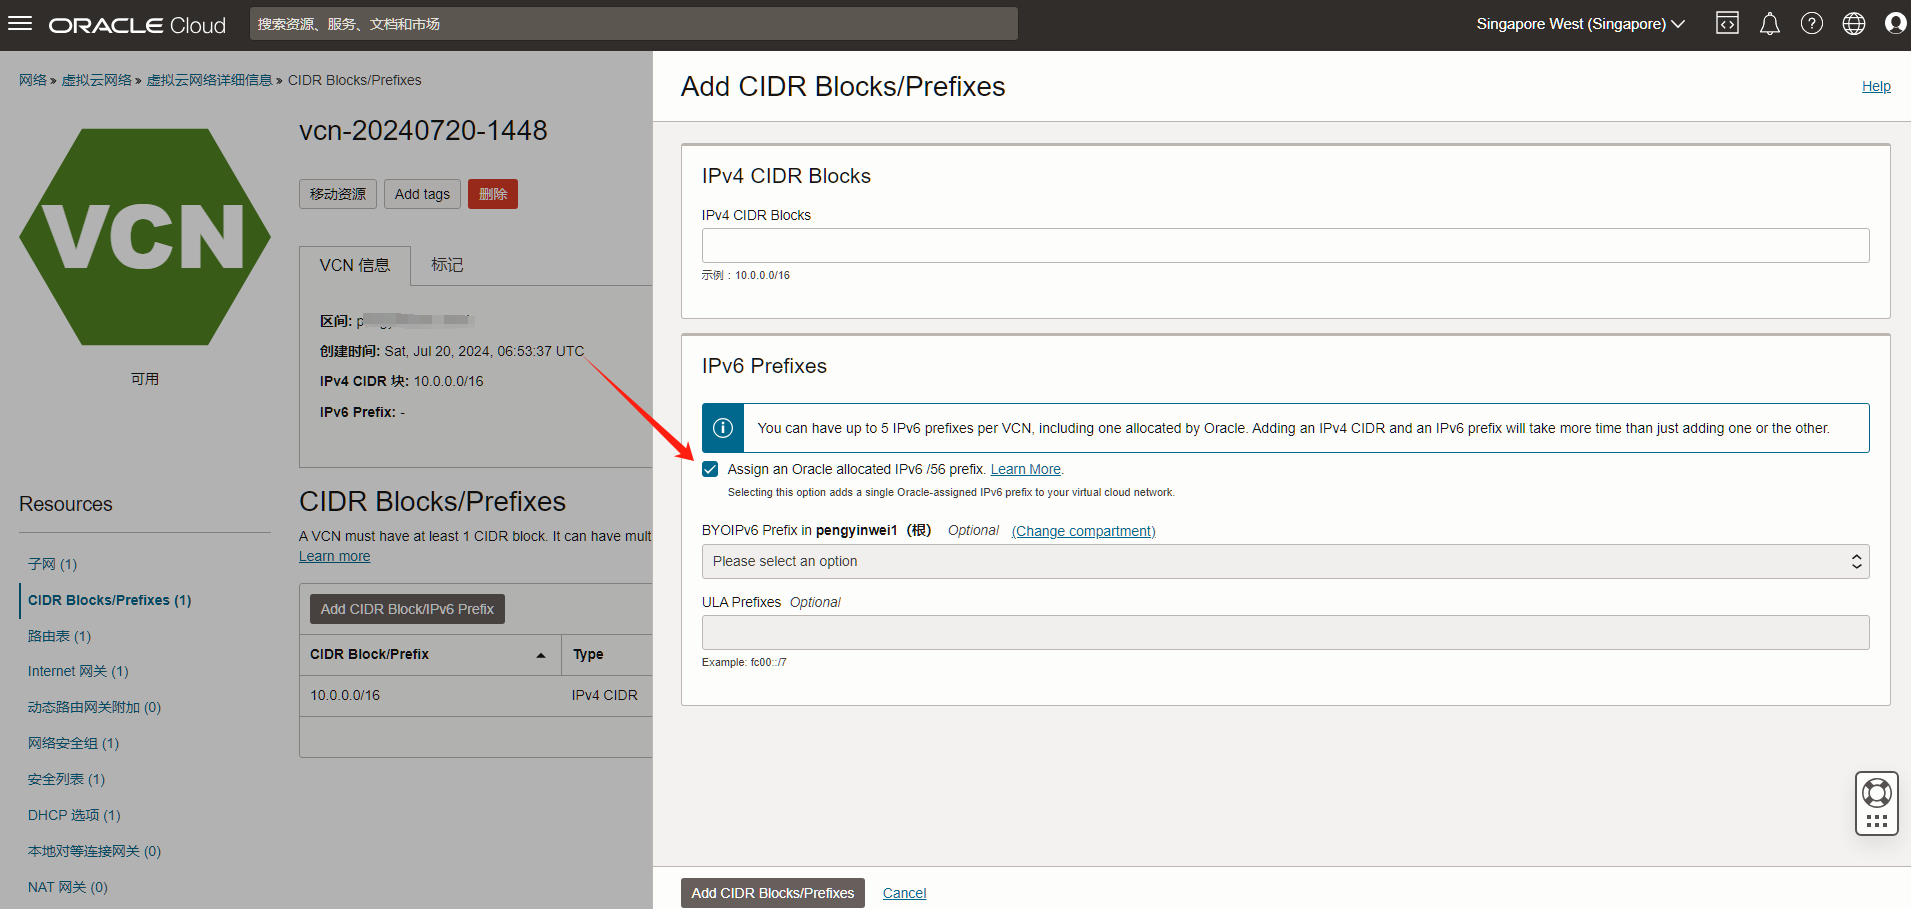Open the 子网 (1) resource link
This screenshot has width=1911, height=909.
tap(52, 564)
